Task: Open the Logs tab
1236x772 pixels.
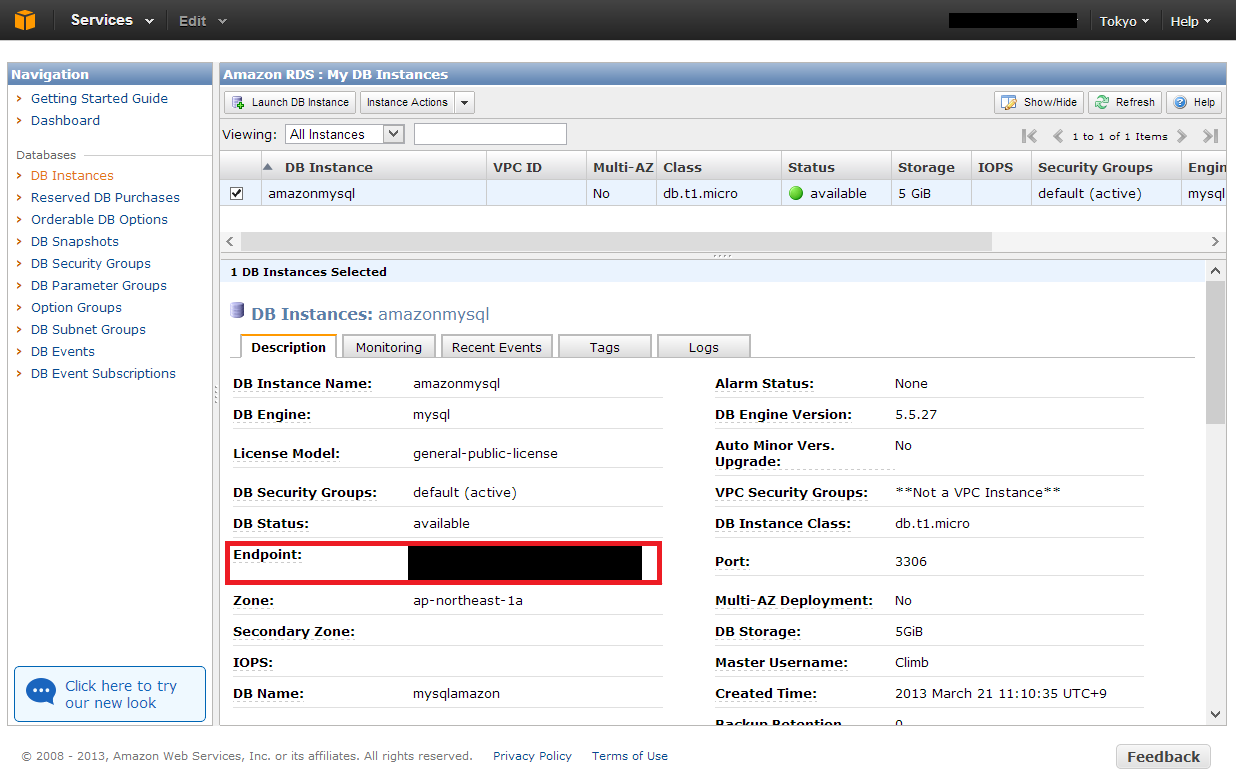Action: pos(704,347)
